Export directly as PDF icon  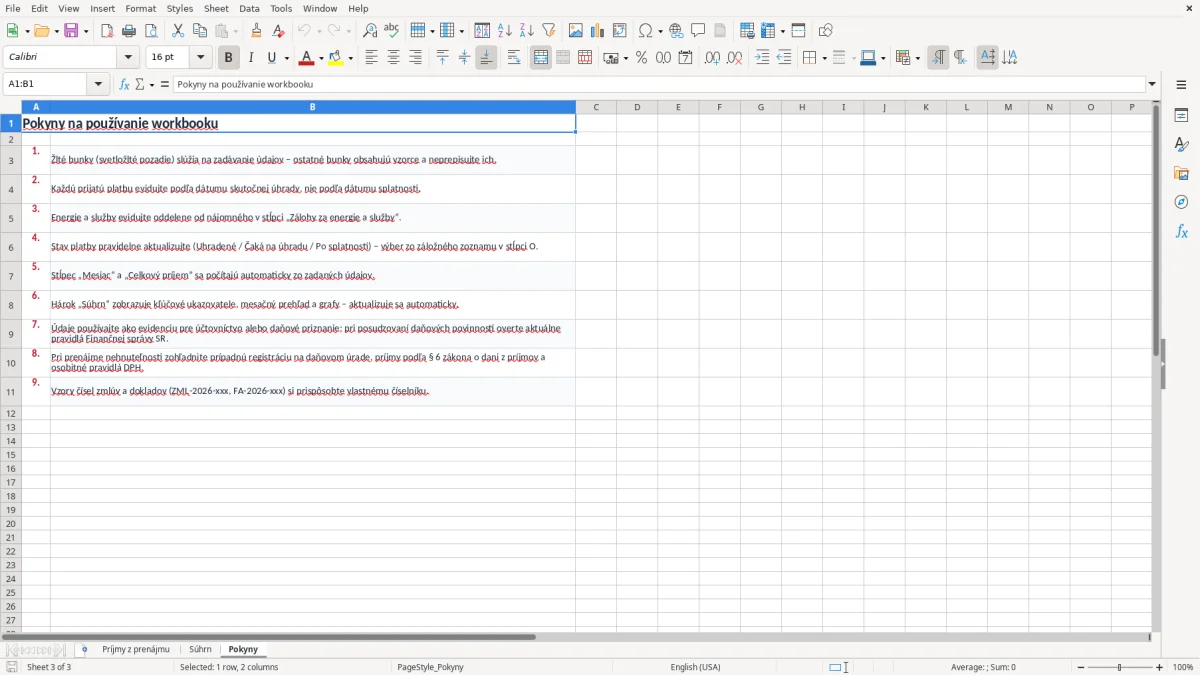tap(107, 31)
